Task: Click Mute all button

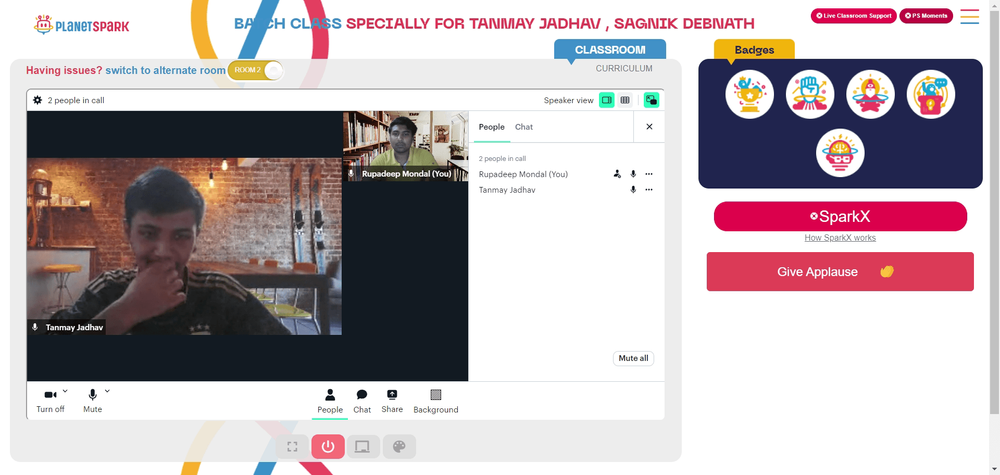Action: (x=633, y=358)
